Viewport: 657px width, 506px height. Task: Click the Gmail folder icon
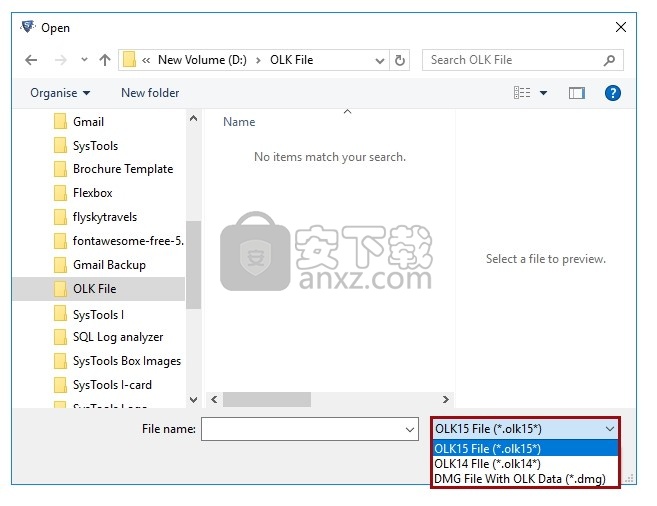60,121
